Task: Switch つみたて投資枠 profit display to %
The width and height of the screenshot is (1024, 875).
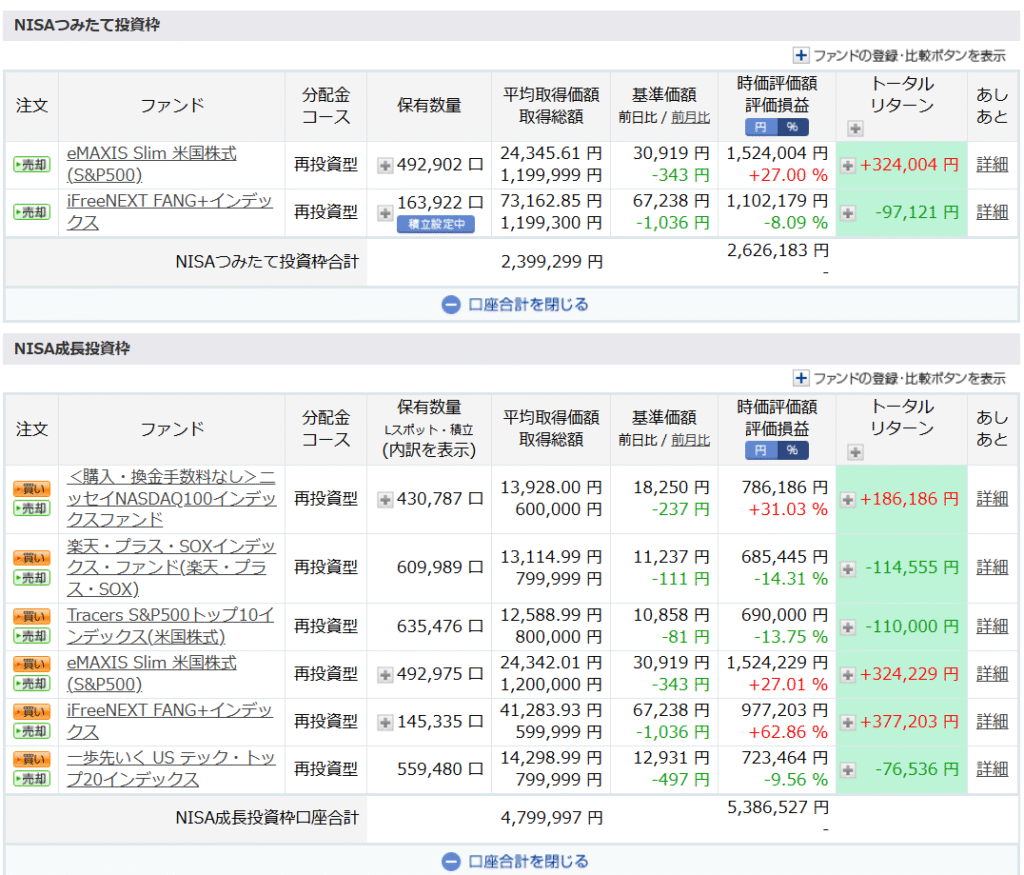Action: 792,127
